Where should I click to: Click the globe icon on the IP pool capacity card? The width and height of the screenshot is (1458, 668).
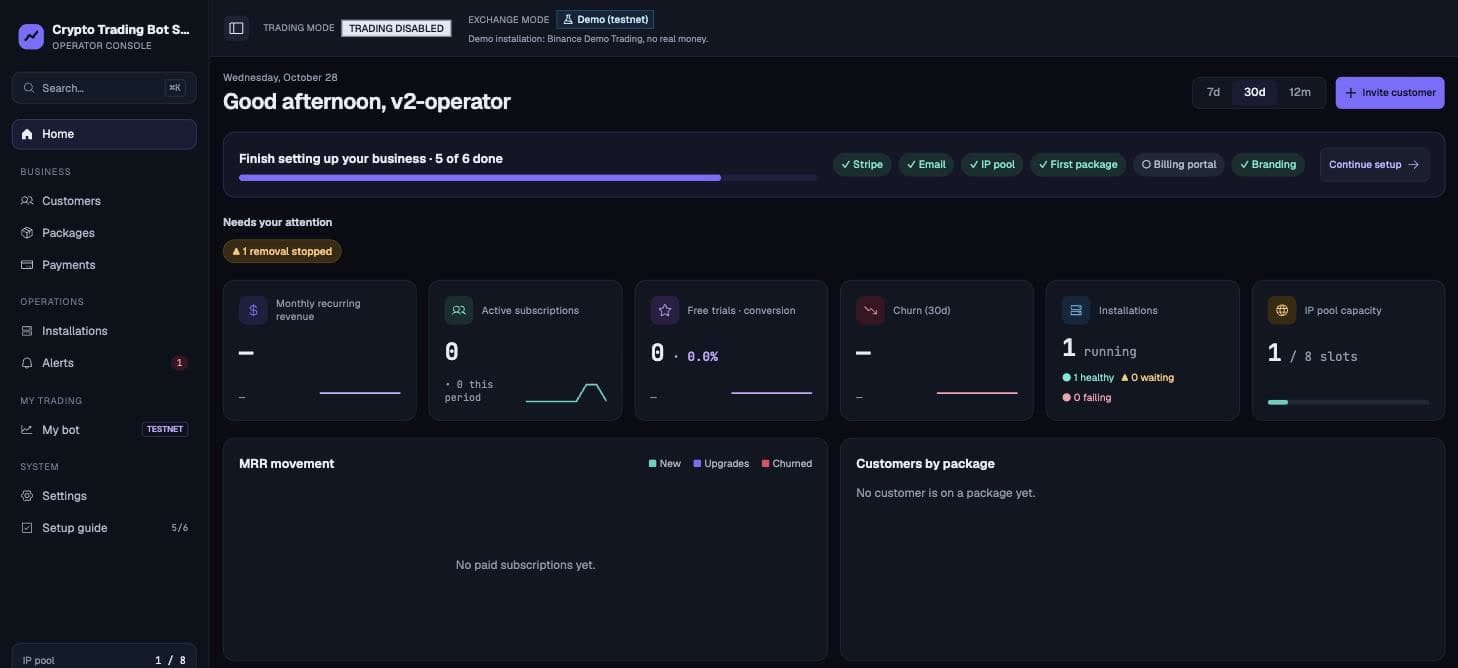(1282, 310)
